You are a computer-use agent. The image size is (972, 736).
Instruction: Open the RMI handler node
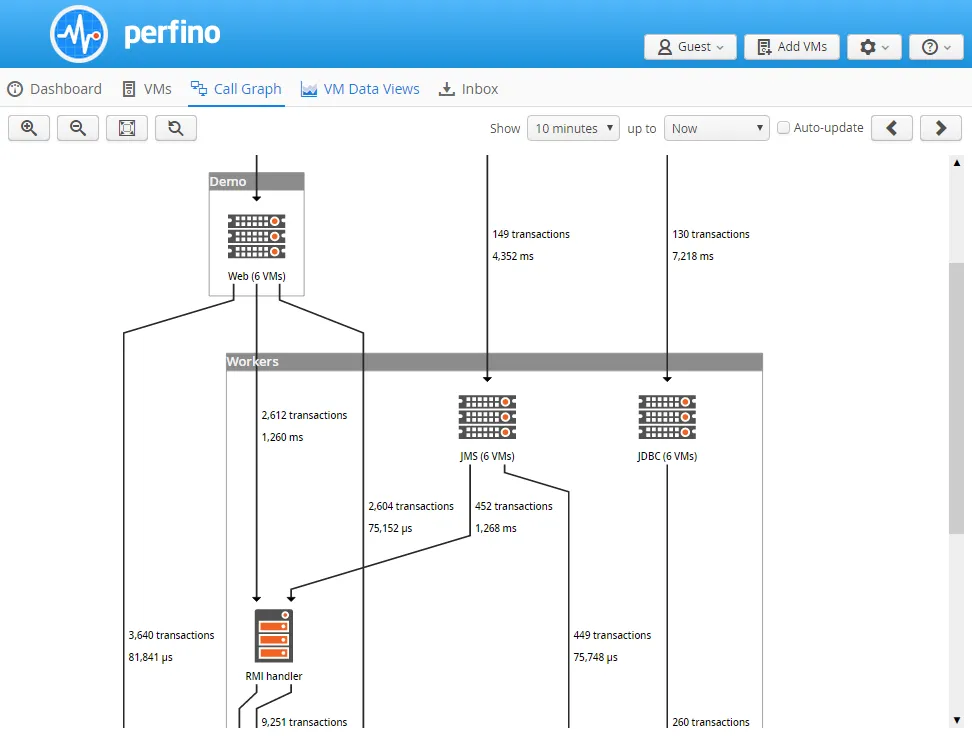tap(273, 634)
